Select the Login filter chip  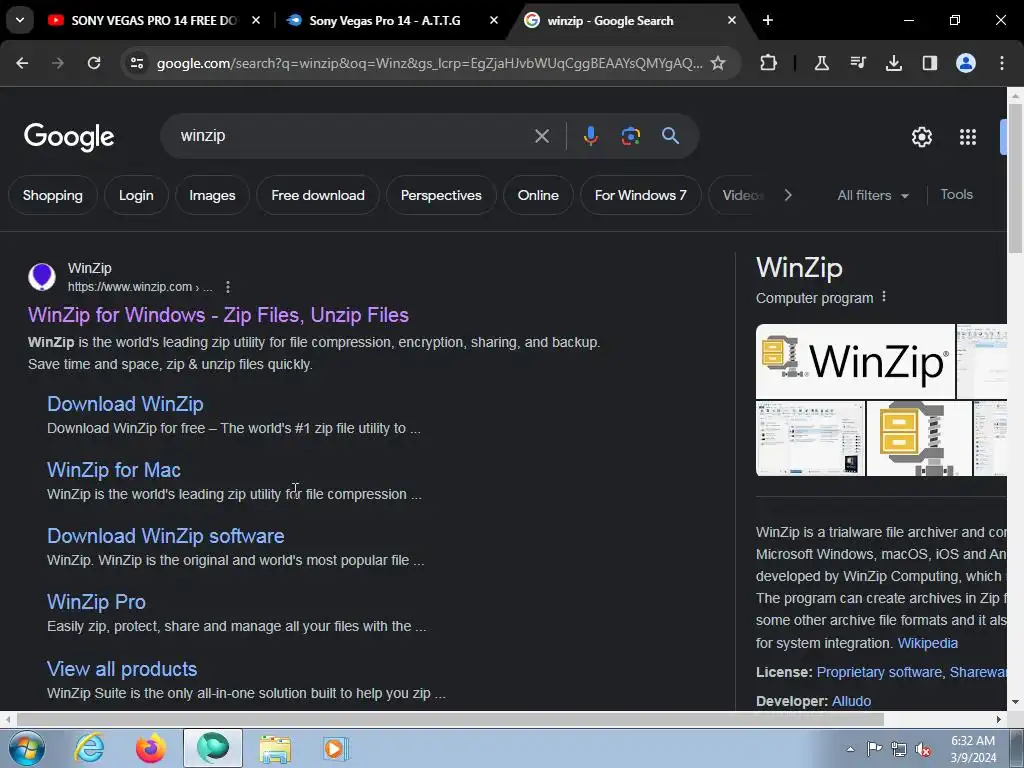click(136, 195)
